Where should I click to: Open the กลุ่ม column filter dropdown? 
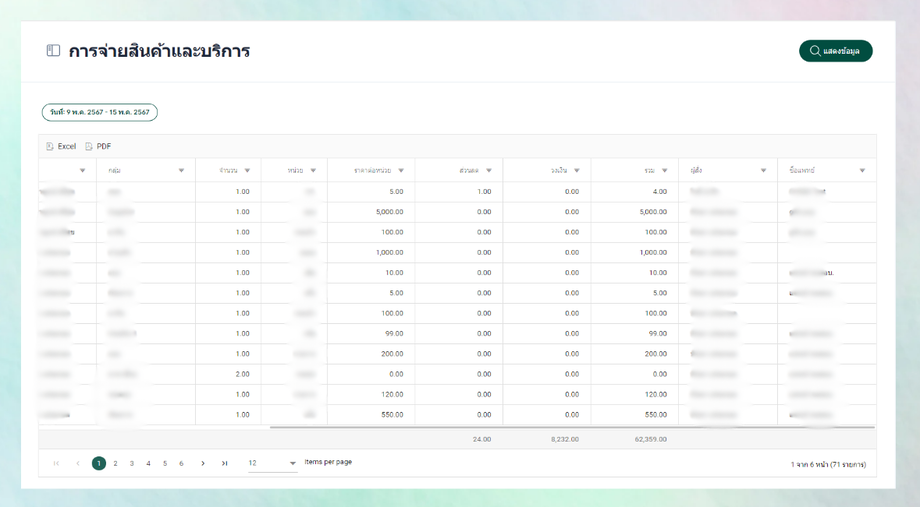click(x=181, y=170)
